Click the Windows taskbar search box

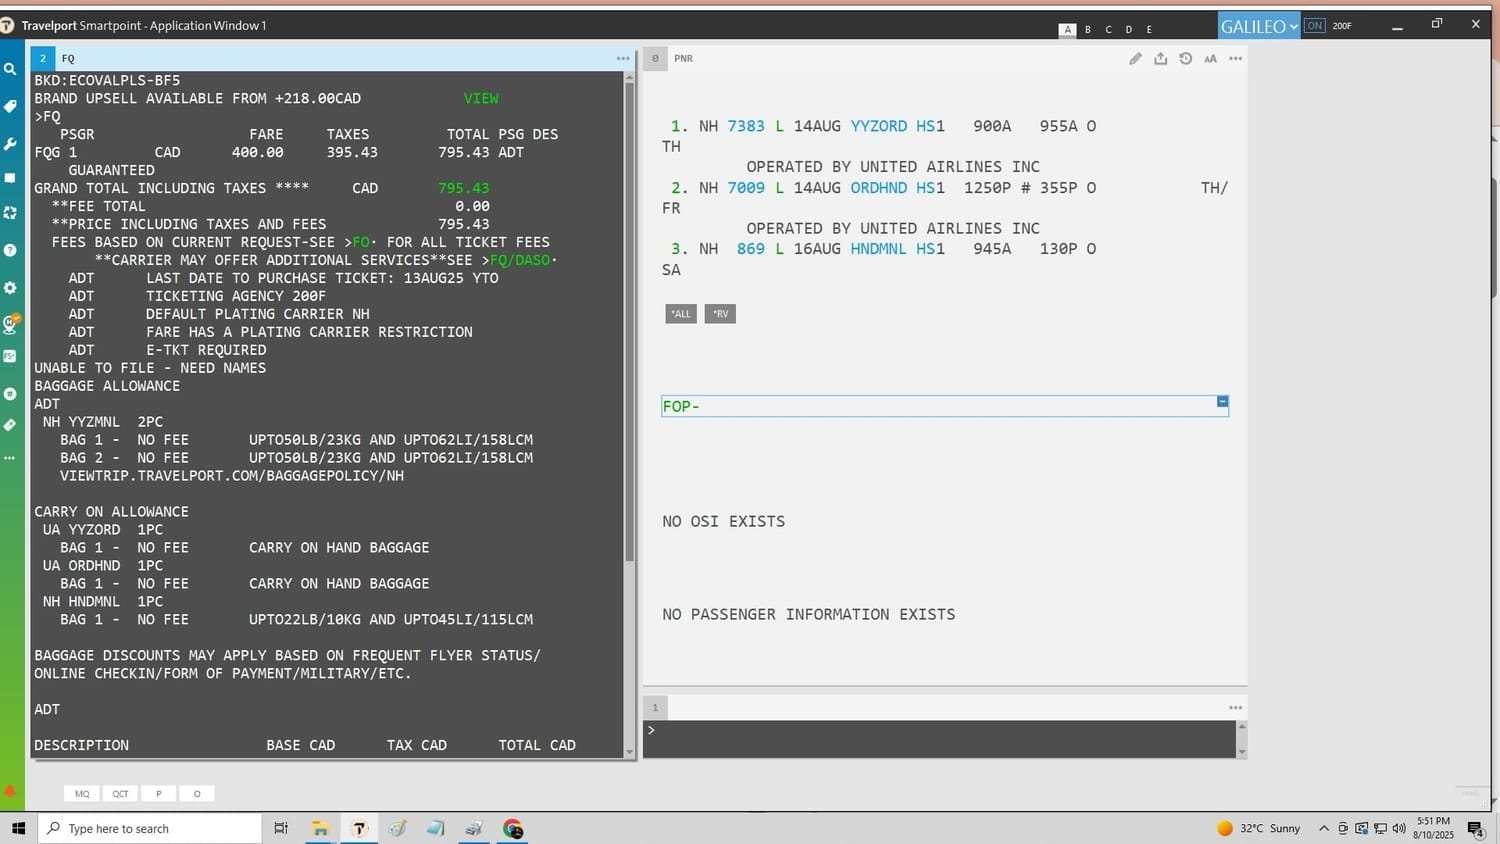tap(150, 828)
